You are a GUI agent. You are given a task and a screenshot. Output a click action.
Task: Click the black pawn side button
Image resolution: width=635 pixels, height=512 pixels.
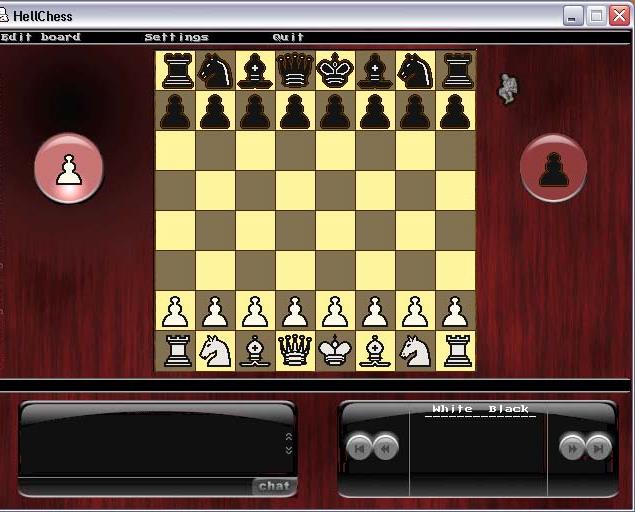click(553, 169)
